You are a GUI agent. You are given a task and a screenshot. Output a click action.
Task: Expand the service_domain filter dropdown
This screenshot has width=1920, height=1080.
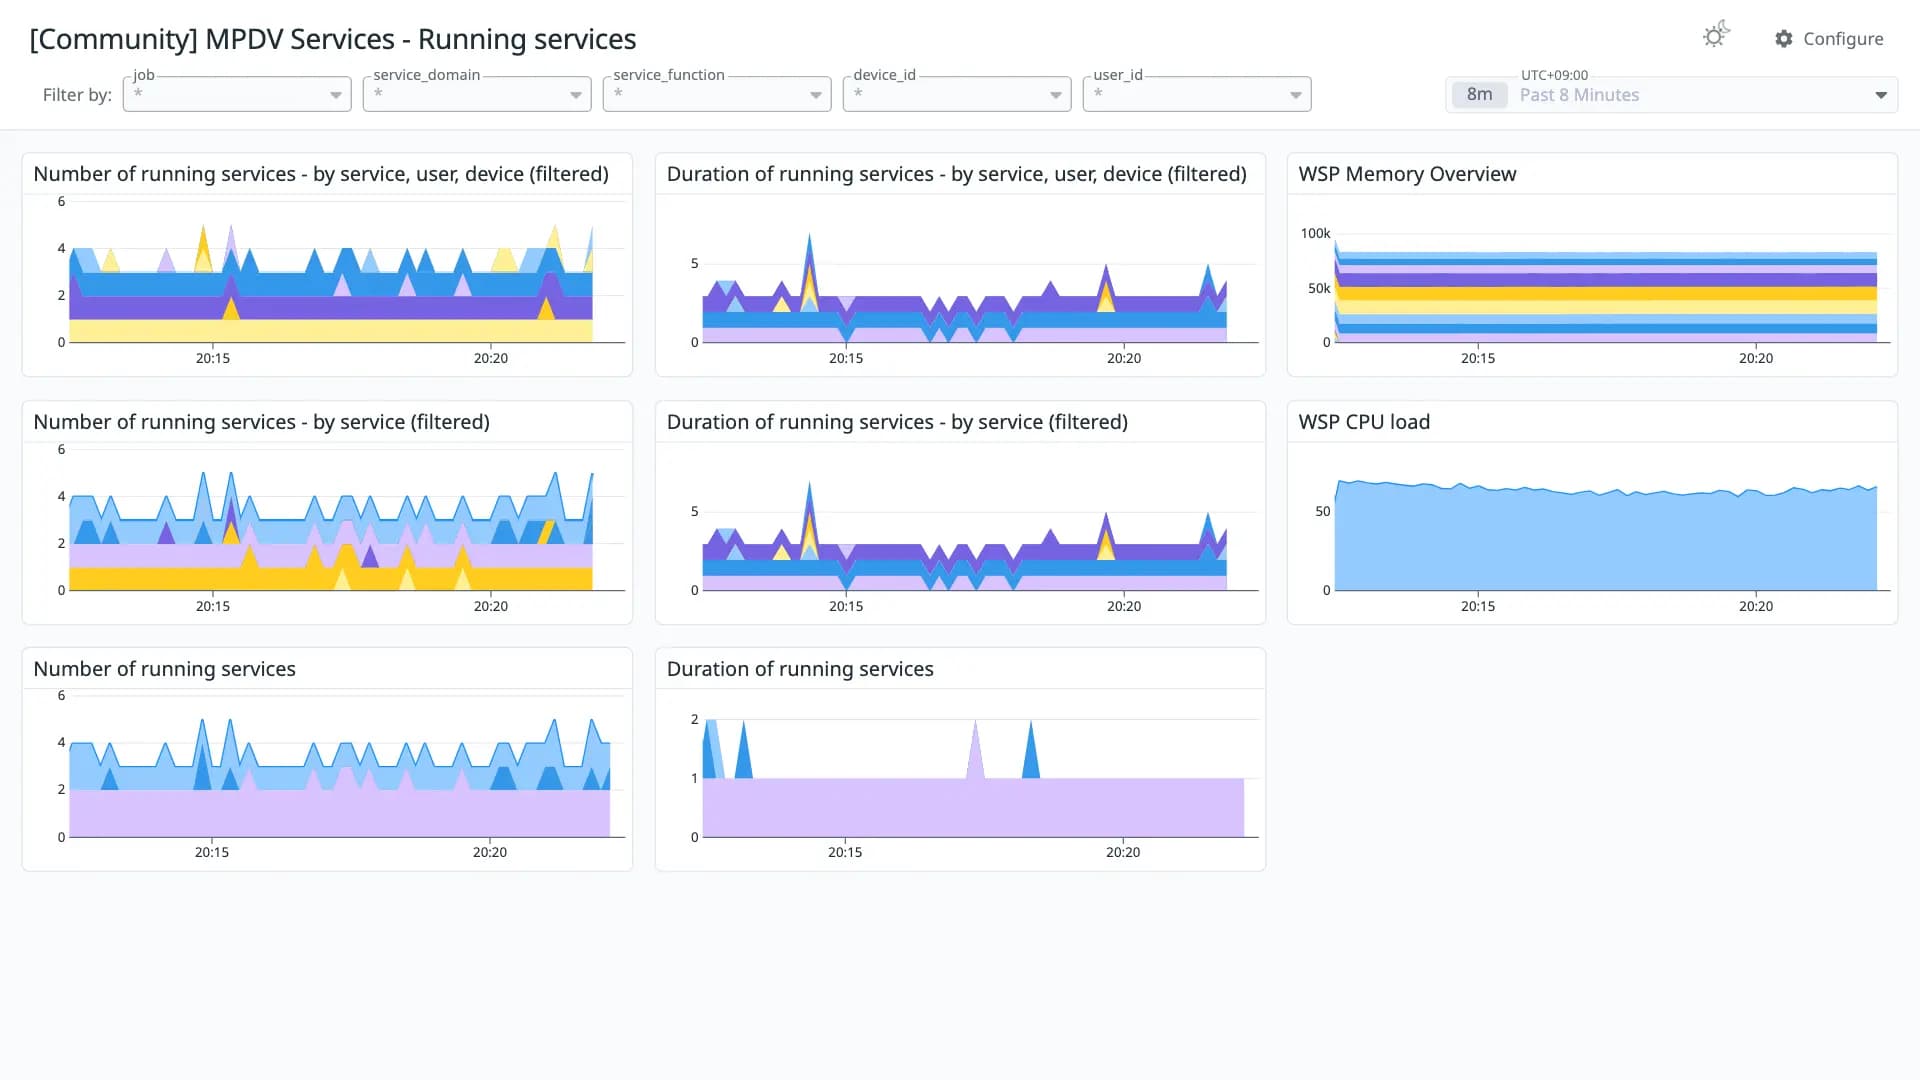point(477,94)
